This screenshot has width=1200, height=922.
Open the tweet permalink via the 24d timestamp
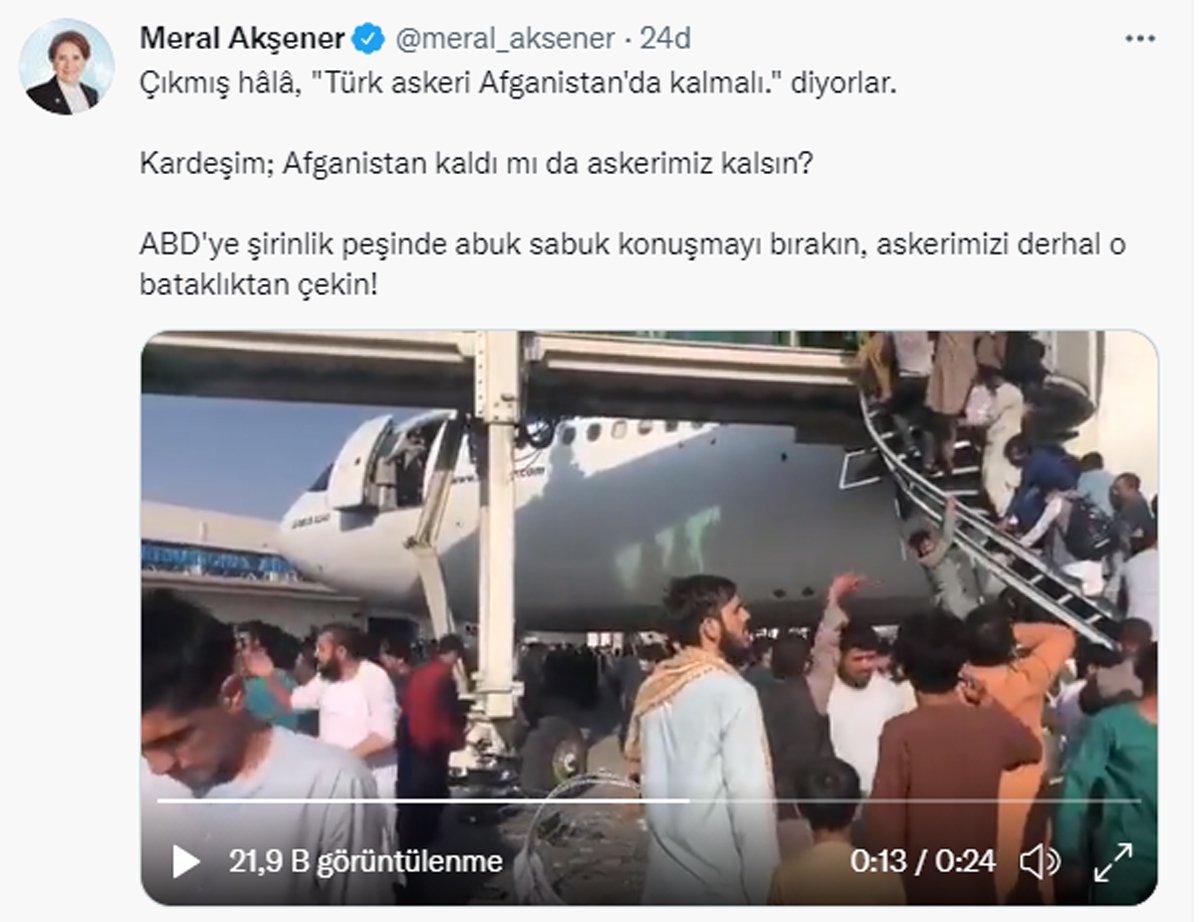pyautogui.click(x=665, y=39)
